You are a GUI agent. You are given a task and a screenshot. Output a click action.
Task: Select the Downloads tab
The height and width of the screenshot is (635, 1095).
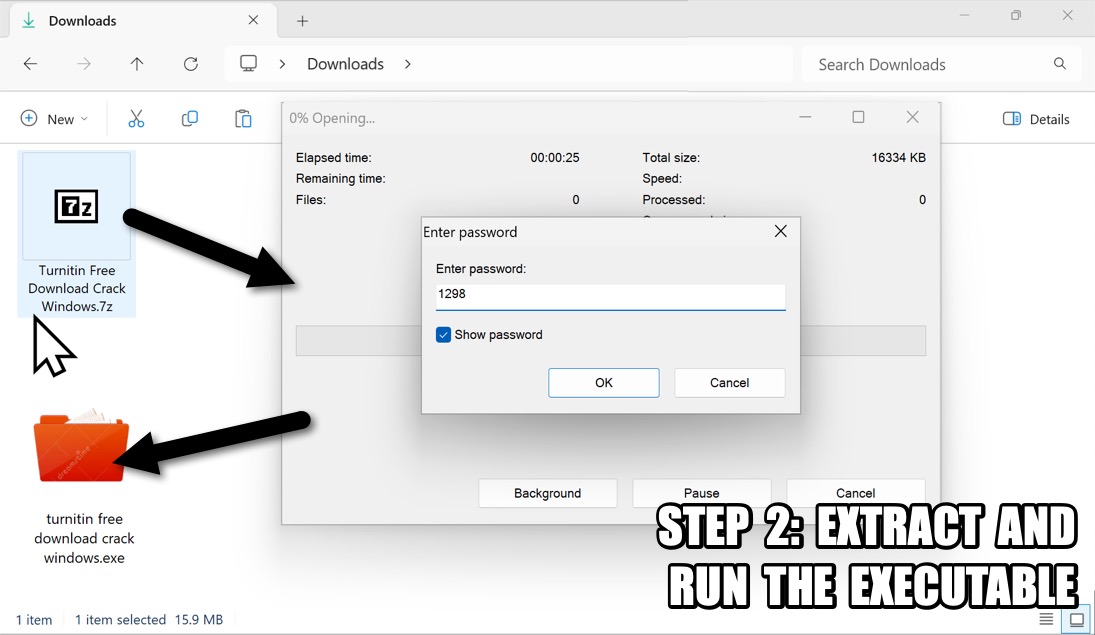tap(143, 21)
